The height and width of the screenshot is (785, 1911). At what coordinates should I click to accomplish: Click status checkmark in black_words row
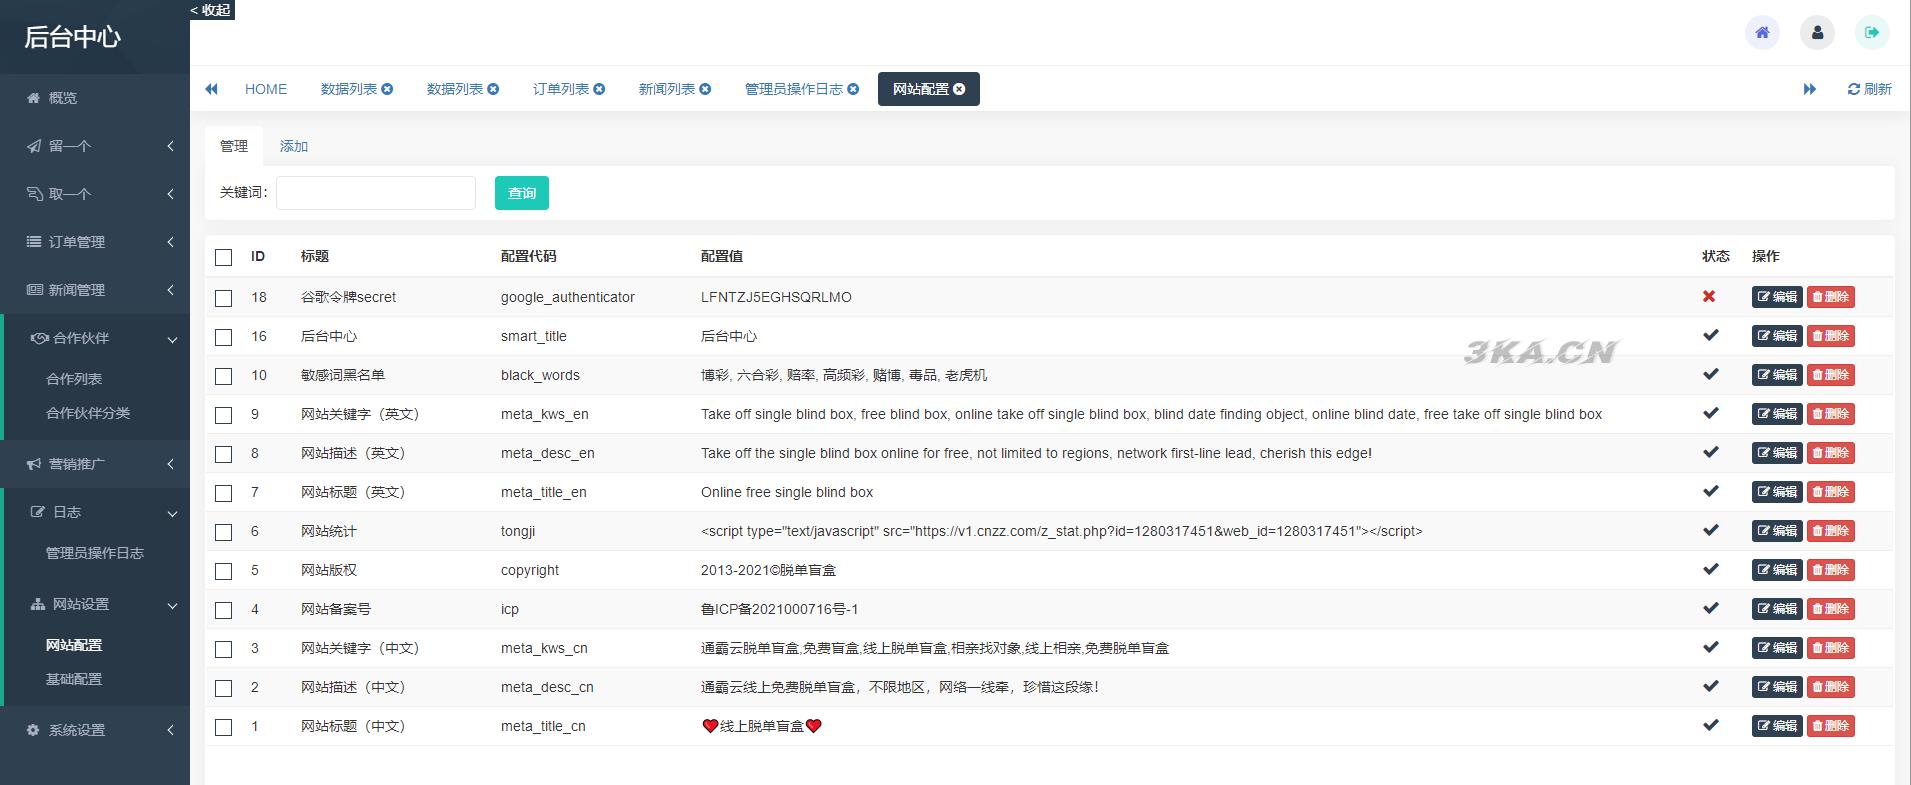click(1711, 374)
